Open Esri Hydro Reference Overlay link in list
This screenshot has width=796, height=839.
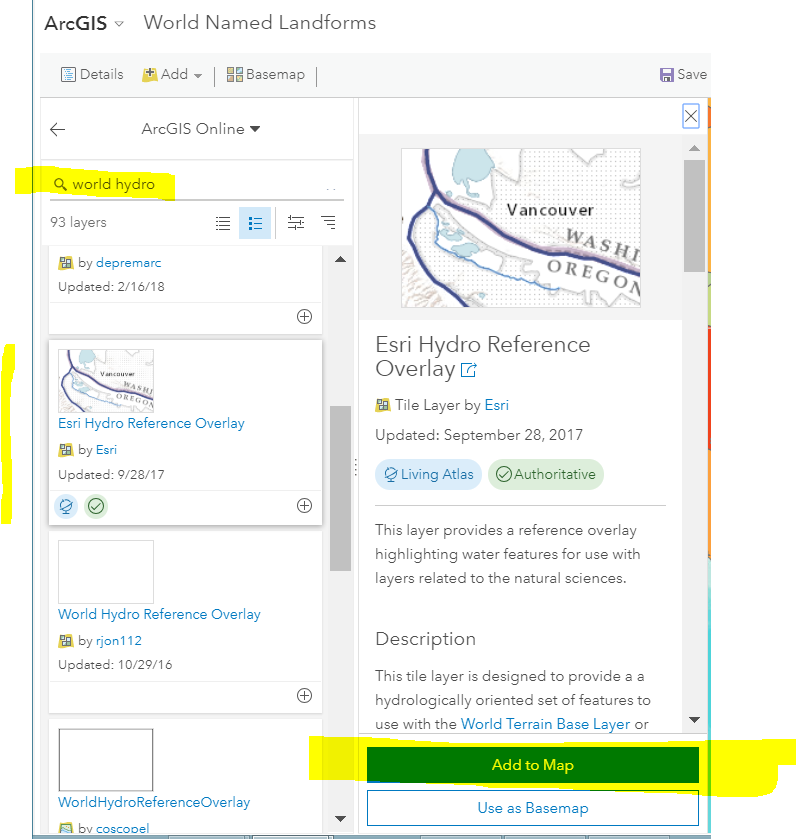point(151,423)
